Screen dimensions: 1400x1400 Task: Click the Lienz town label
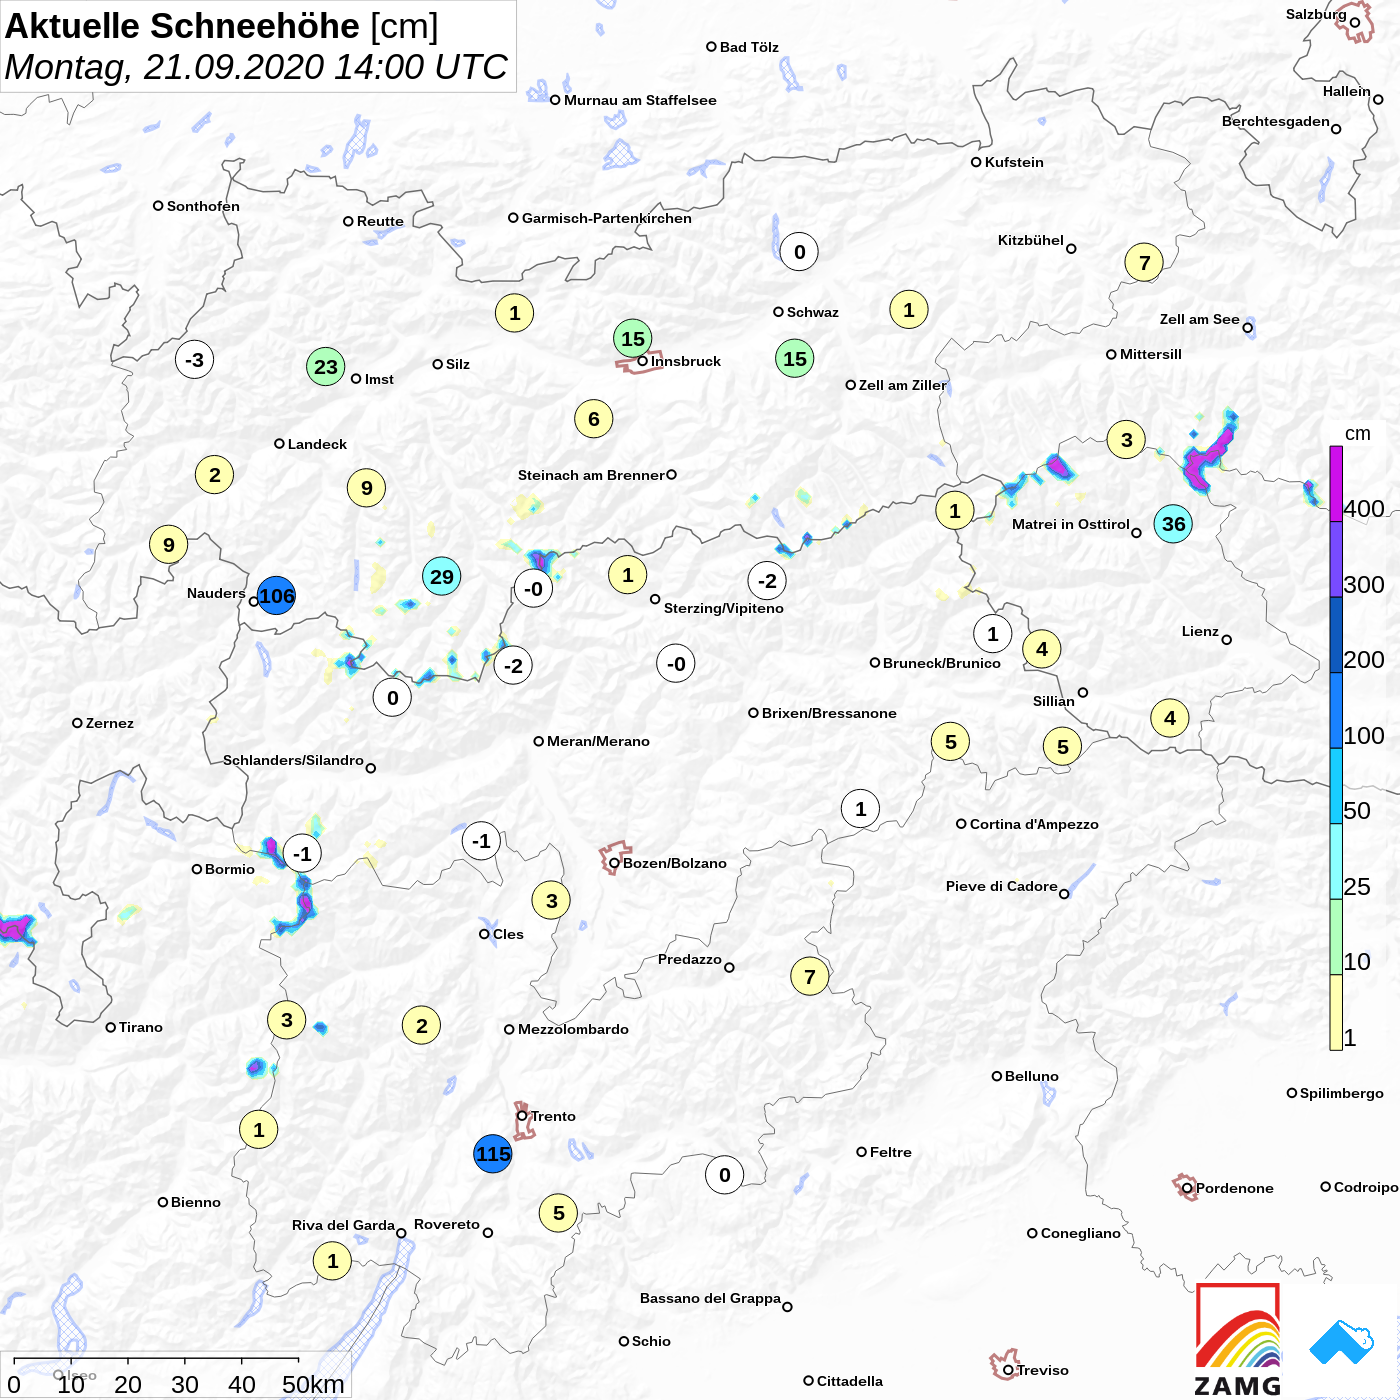click(1200, 631)
